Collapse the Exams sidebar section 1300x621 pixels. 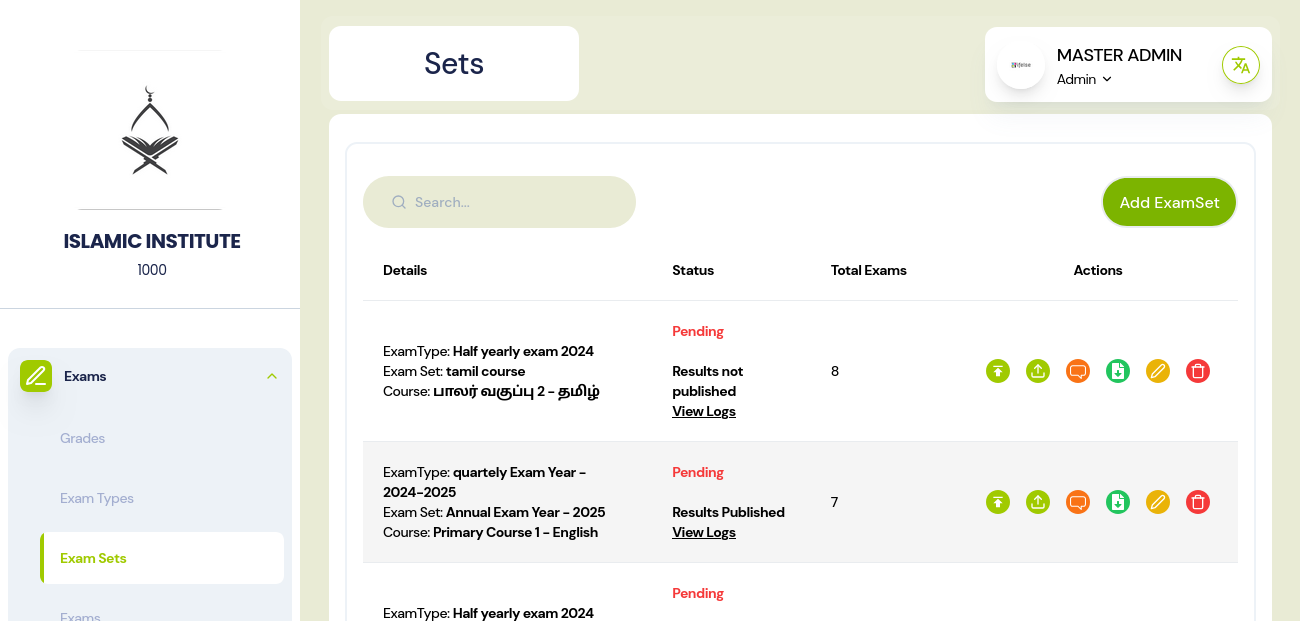(x=271, y=376)
